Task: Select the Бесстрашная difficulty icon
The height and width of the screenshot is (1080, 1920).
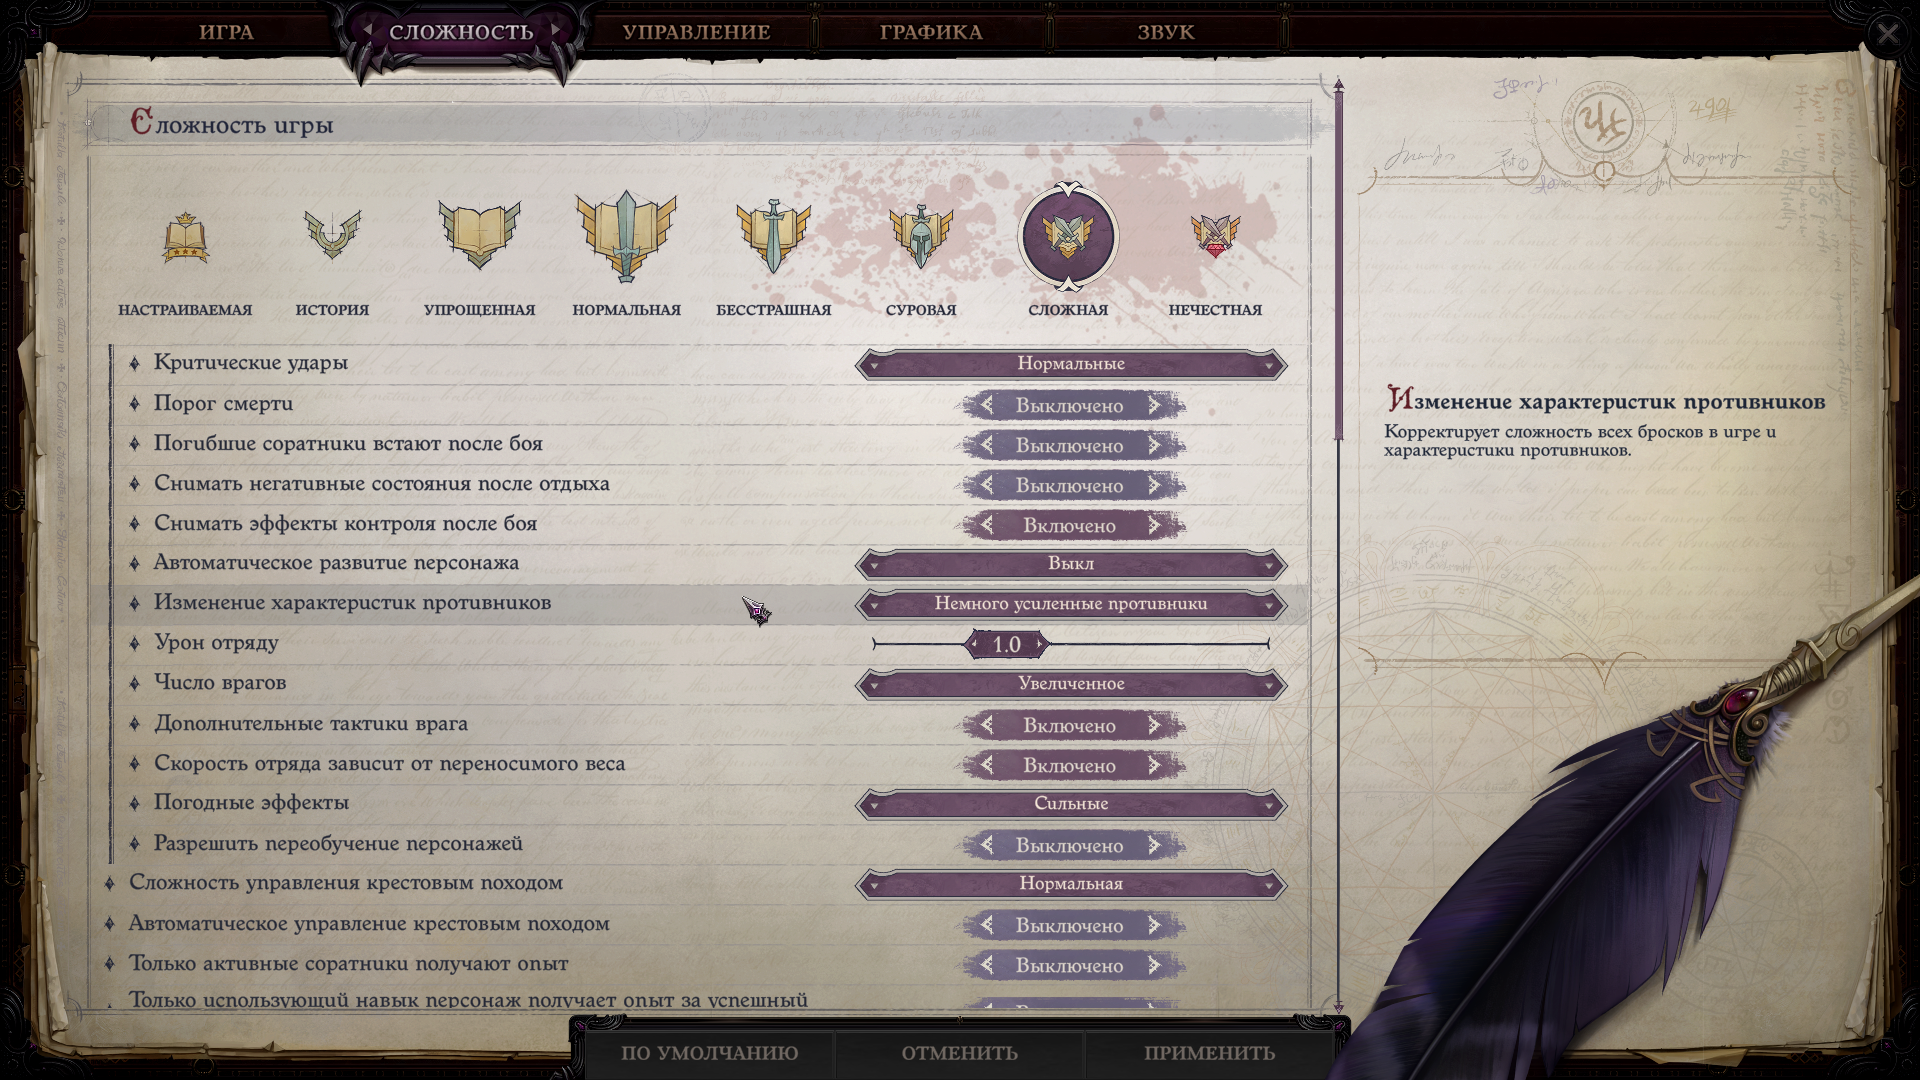Action: coord(773,237)
